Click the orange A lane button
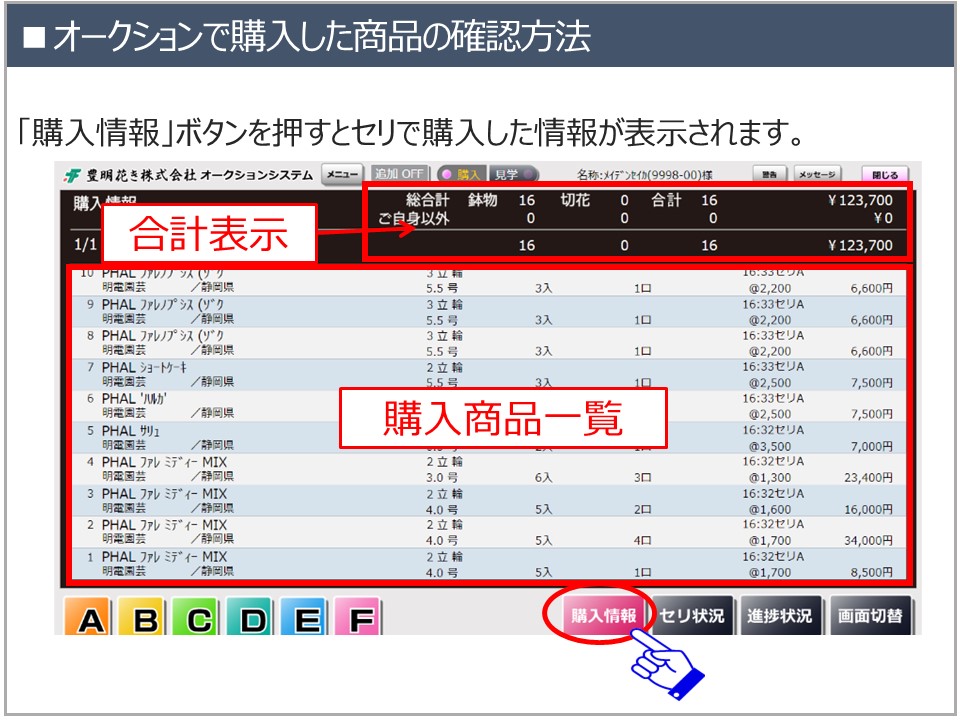The height and width of the screenshot is (720, 960). pos(92,619)
